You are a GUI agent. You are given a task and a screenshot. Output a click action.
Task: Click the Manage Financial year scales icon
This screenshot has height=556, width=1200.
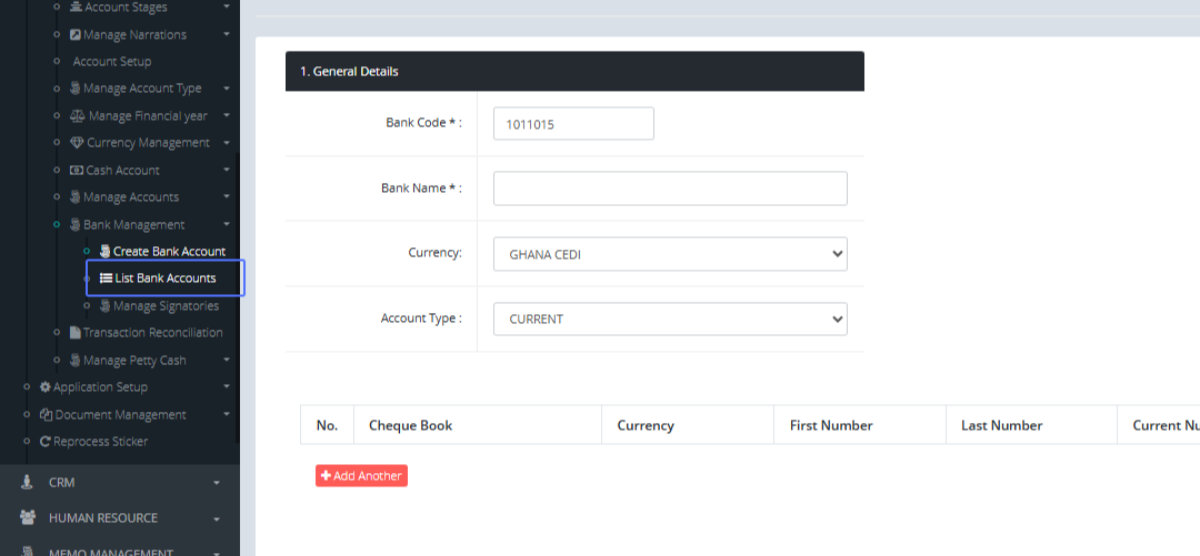[77, 116]
